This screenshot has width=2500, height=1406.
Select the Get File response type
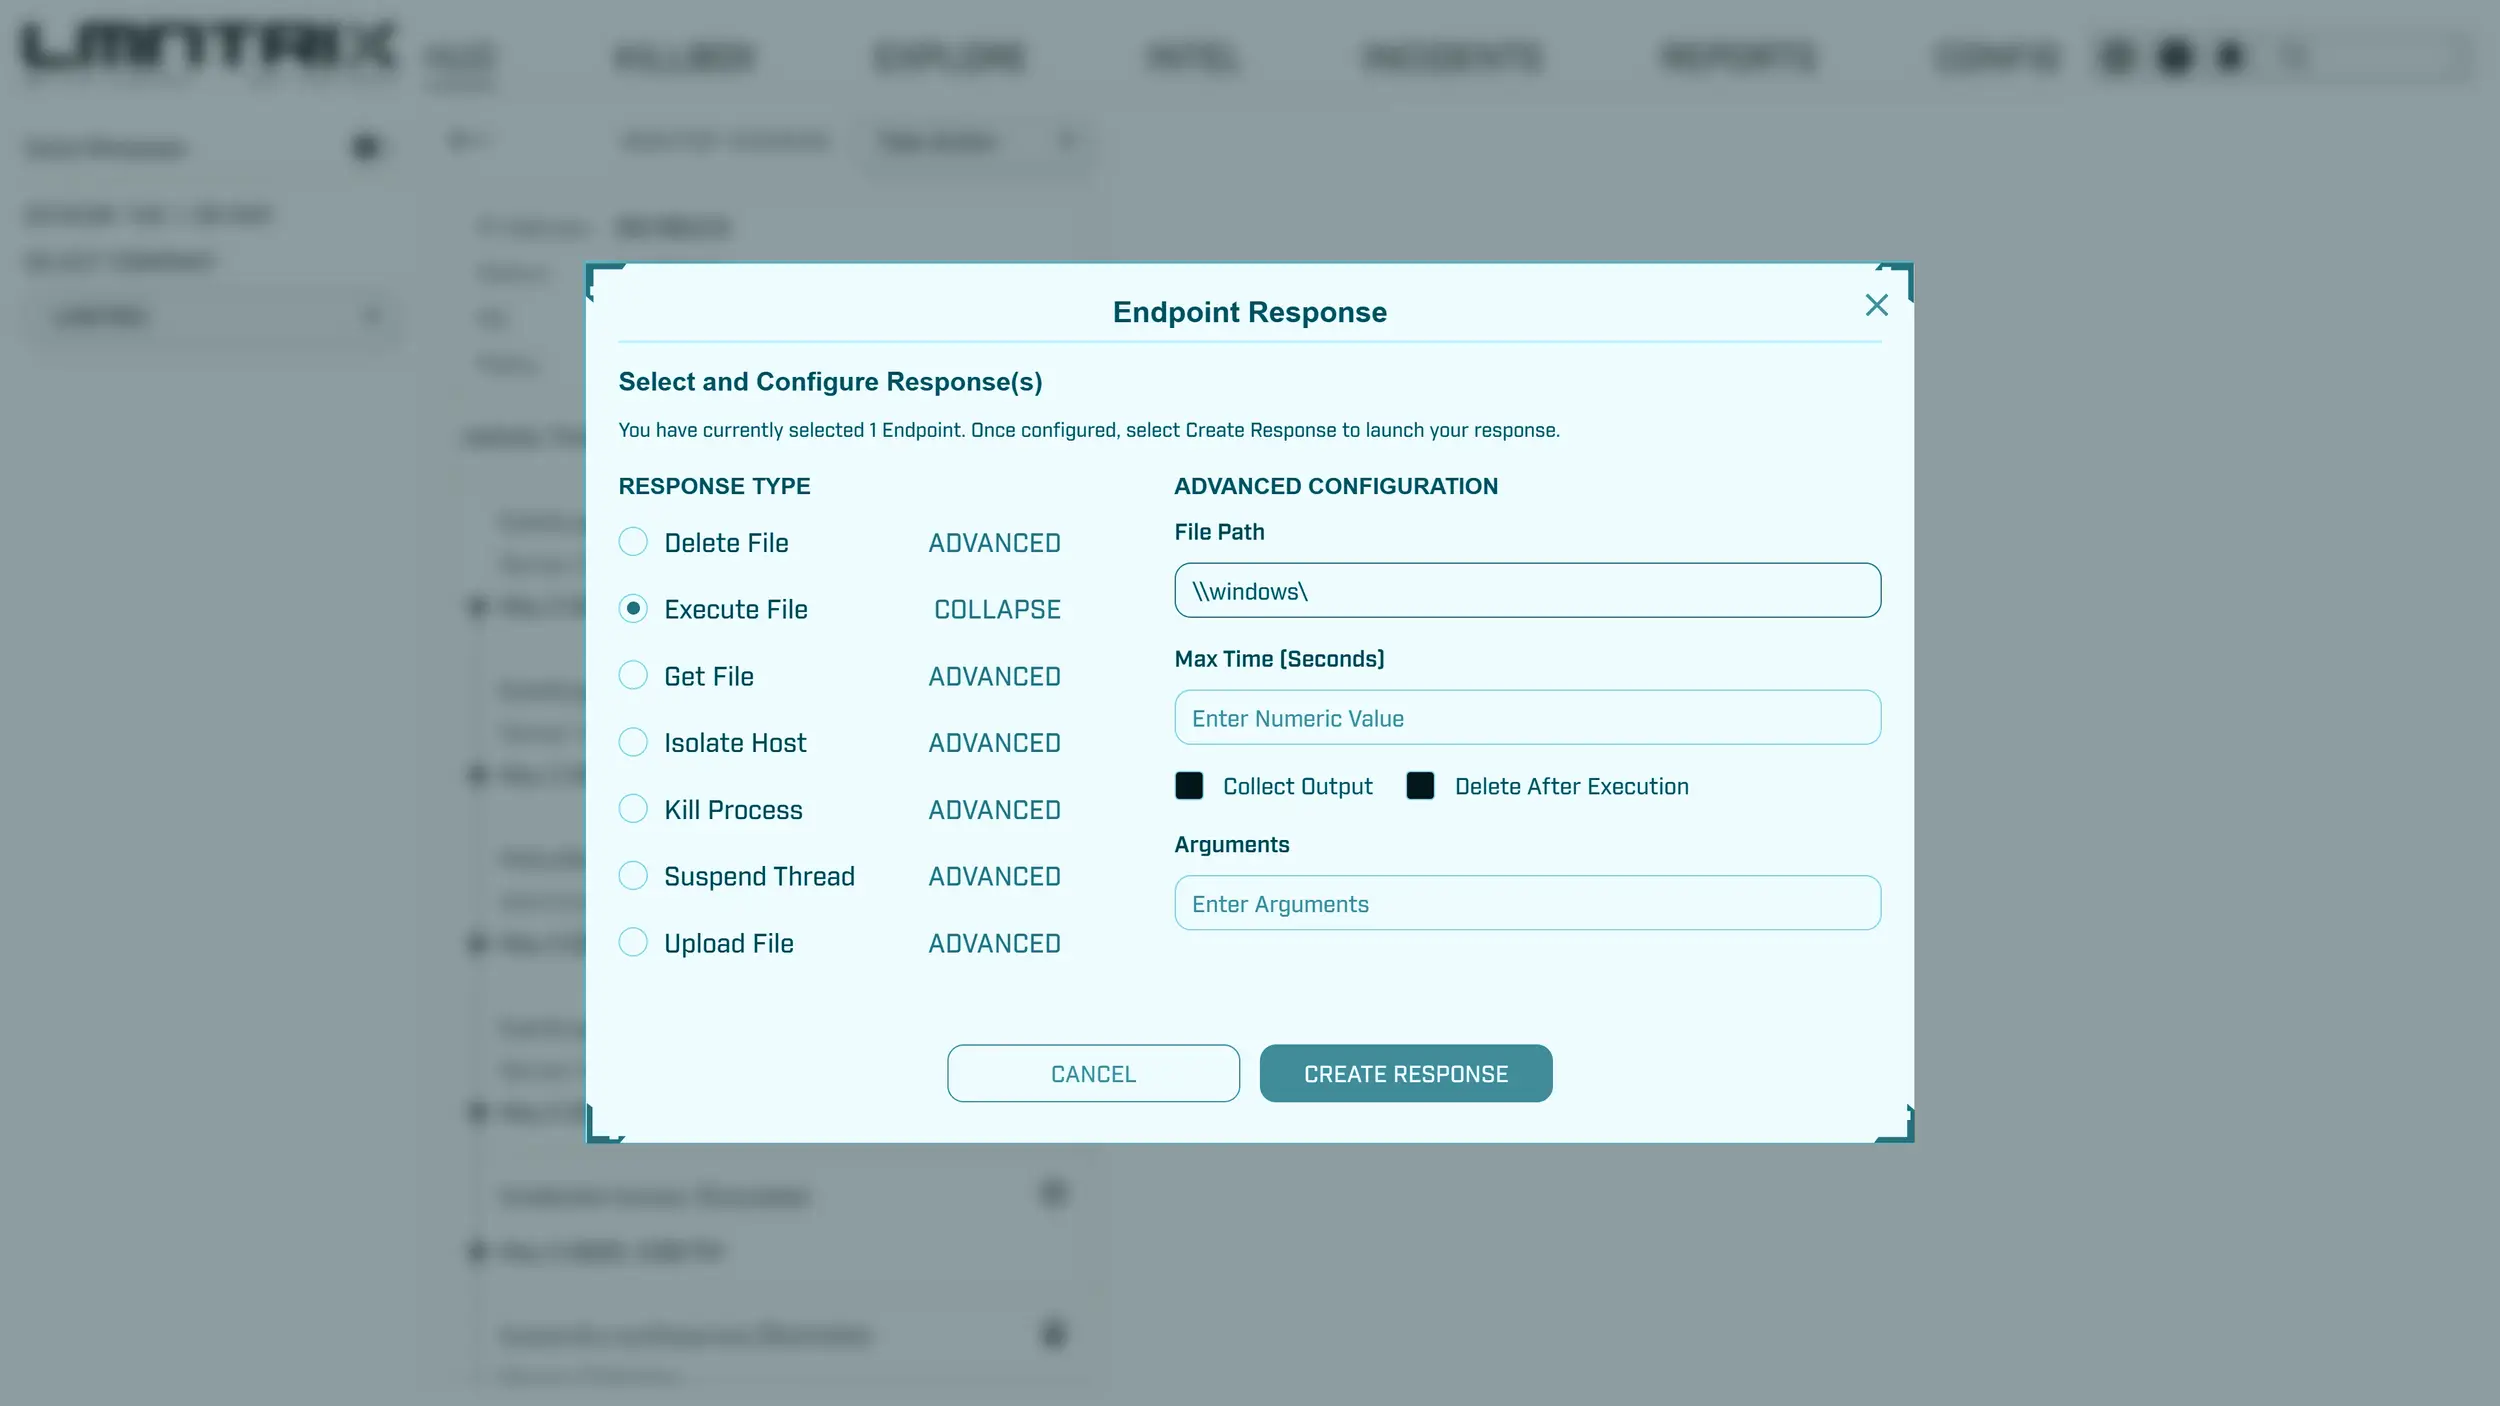[633, 676]
